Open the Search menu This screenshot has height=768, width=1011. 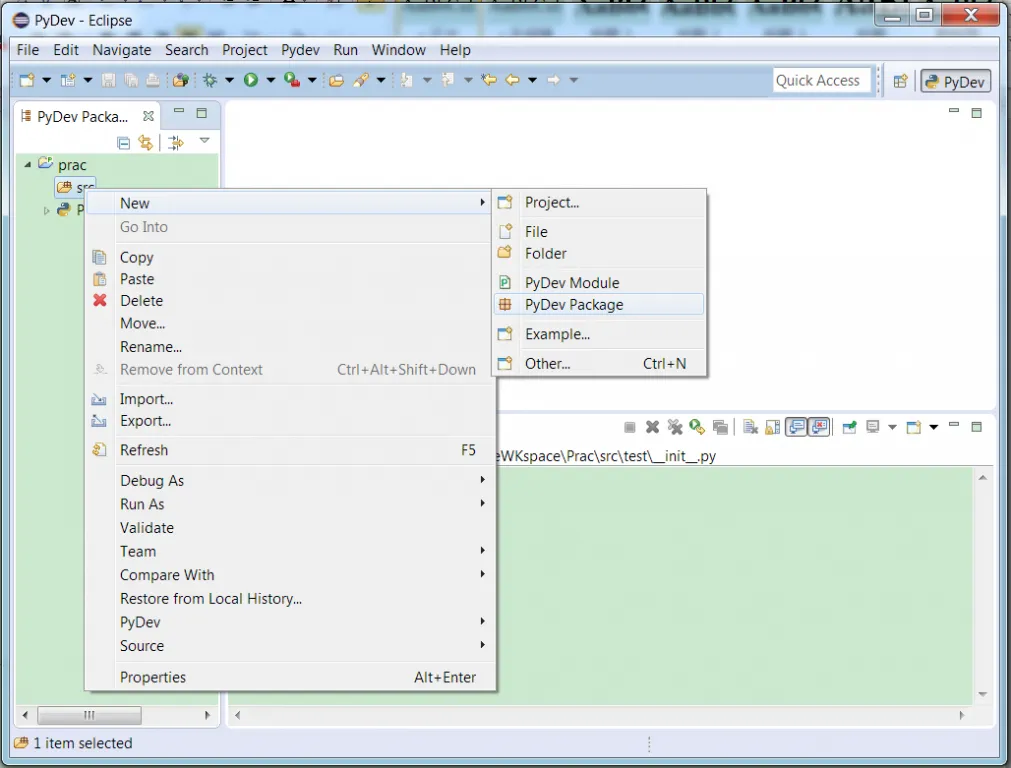coord(186,50)
